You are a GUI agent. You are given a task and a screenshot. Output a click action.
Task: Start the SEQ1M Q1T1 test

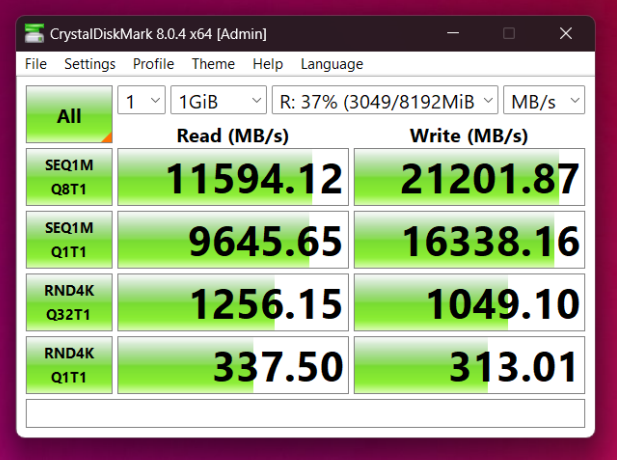click(x=69, y=240)
